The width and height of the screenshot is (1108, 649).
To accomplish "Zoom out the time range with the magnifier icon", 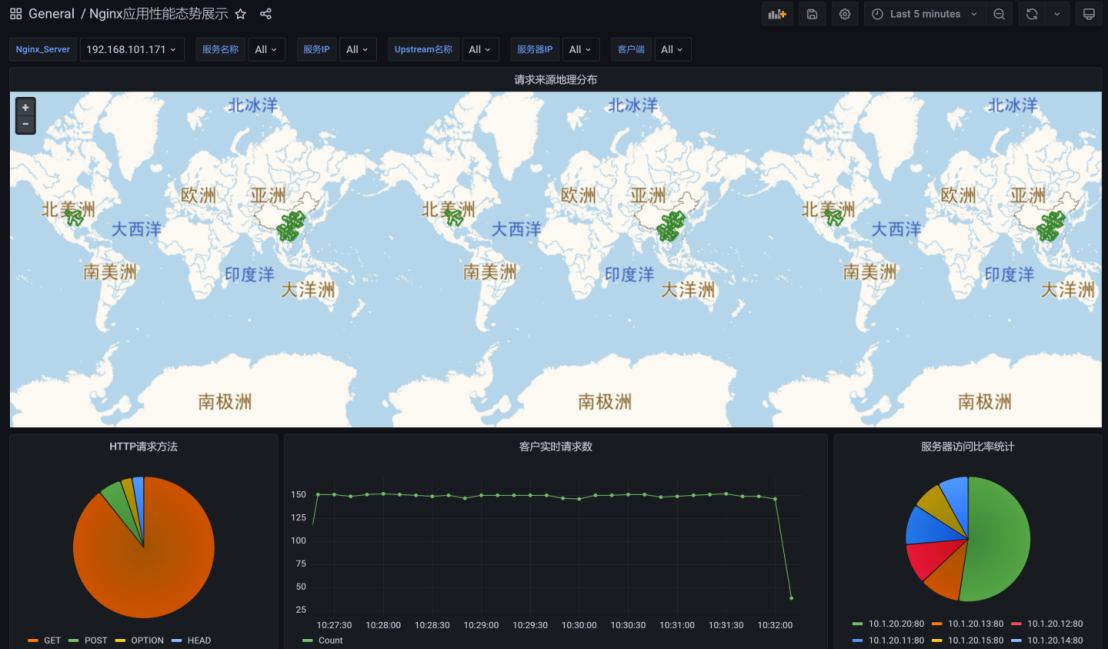I will 999,14.
